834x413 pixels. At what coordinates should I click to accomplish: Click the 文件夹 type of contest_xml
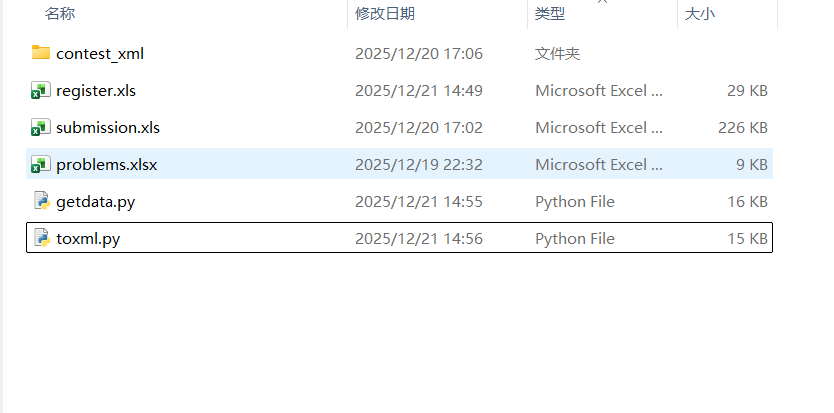[558, 53]
